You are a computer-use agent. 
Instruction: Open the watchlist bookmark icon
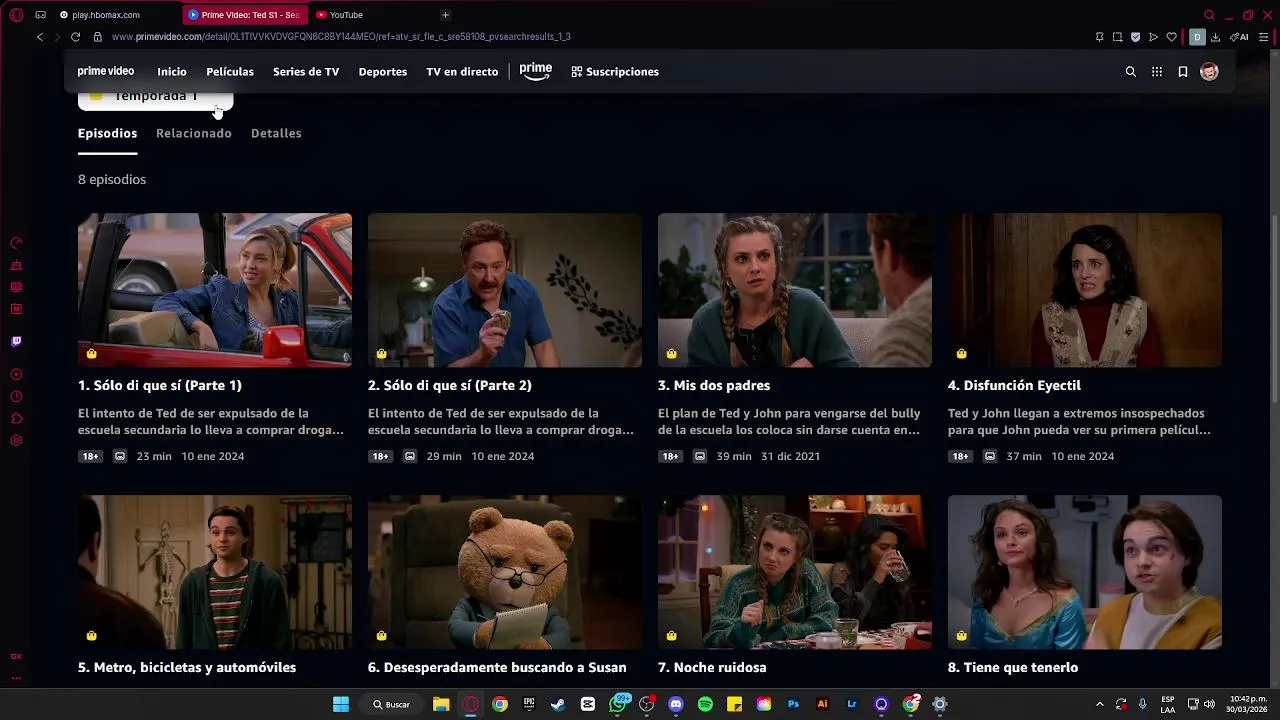tap(1183, 72)
